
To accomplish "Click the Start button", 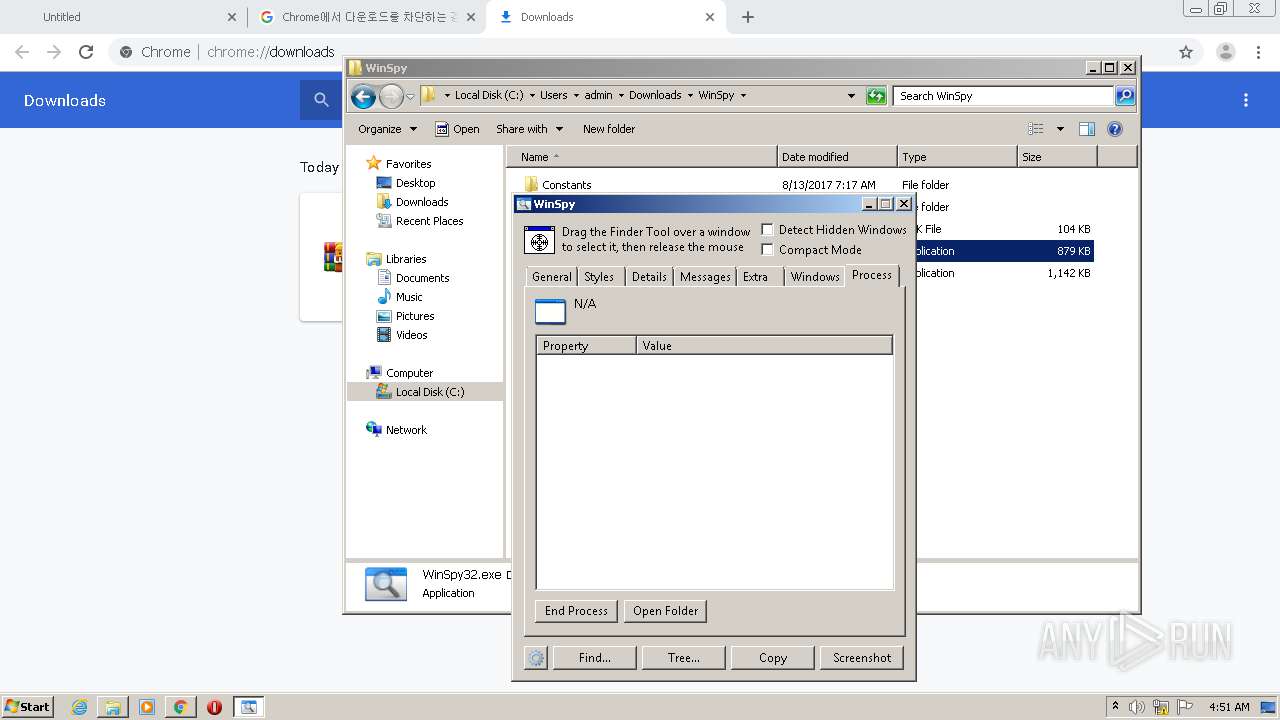I will click(x=27, y=707).
